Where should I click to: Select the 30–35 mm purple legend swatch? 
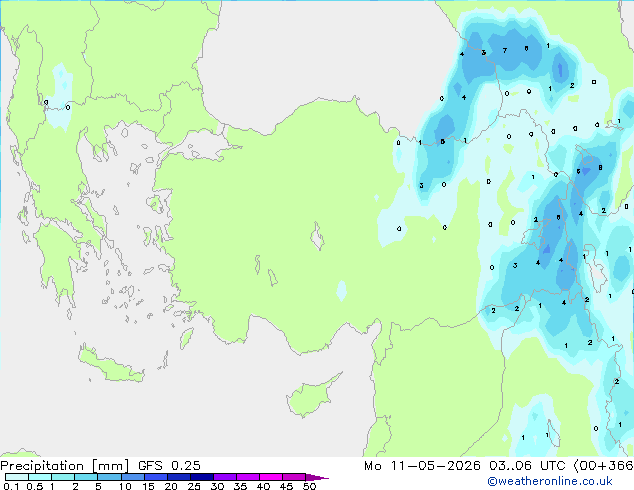tap(224, 477)
